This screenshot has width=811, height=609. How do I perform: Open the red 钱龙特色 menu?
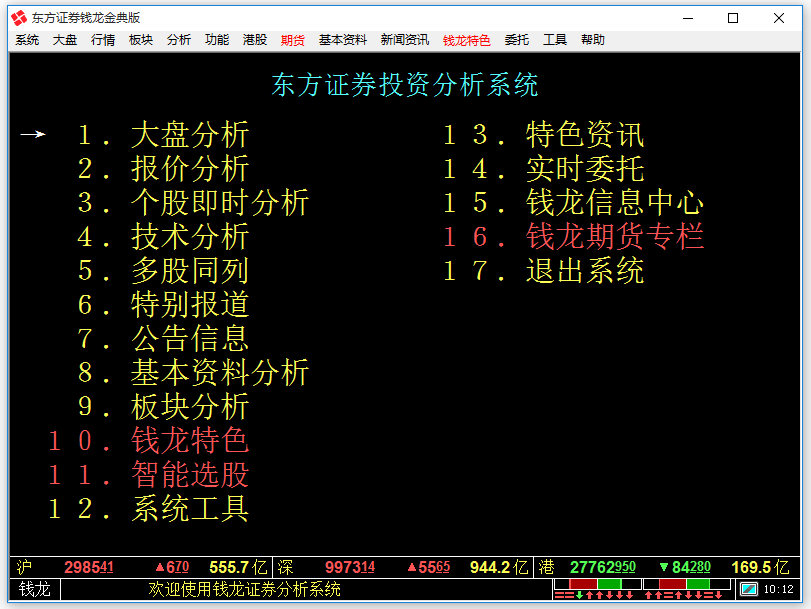point(467,40)
